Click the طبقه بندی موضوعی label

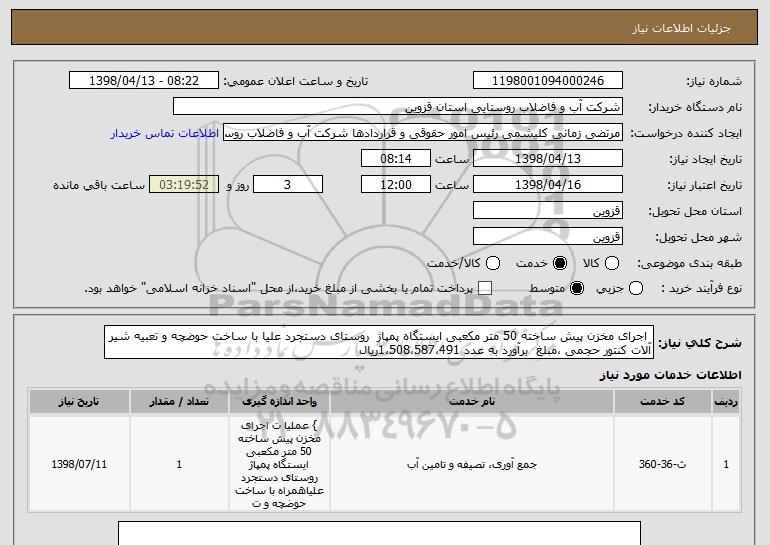coord(689,264)
